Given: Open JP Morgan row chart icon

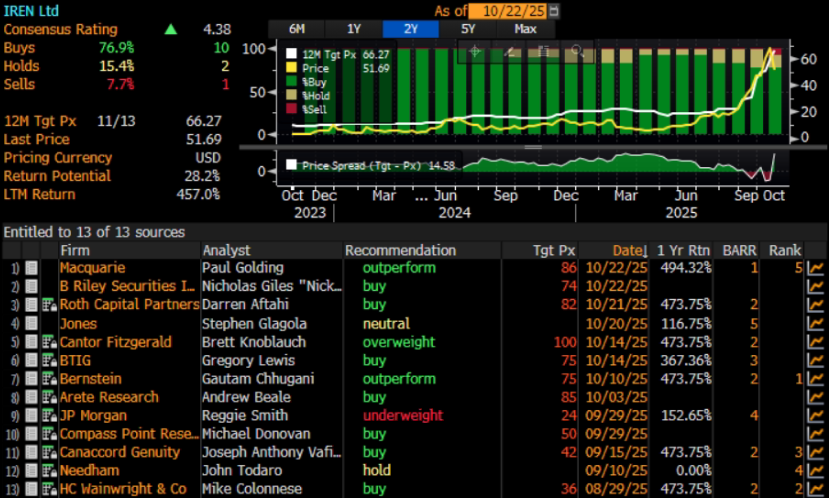Looking at the screenshot, I should 815,416.
